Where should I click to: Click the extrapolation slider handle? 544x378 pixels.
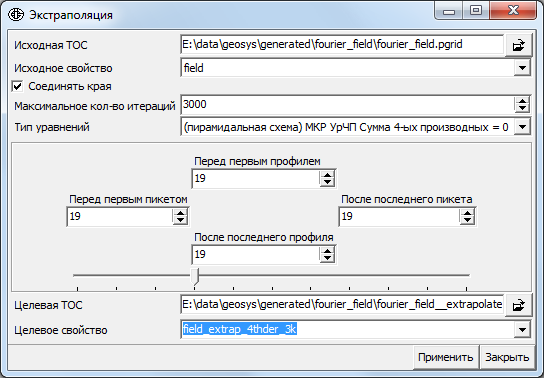[195, 276]
